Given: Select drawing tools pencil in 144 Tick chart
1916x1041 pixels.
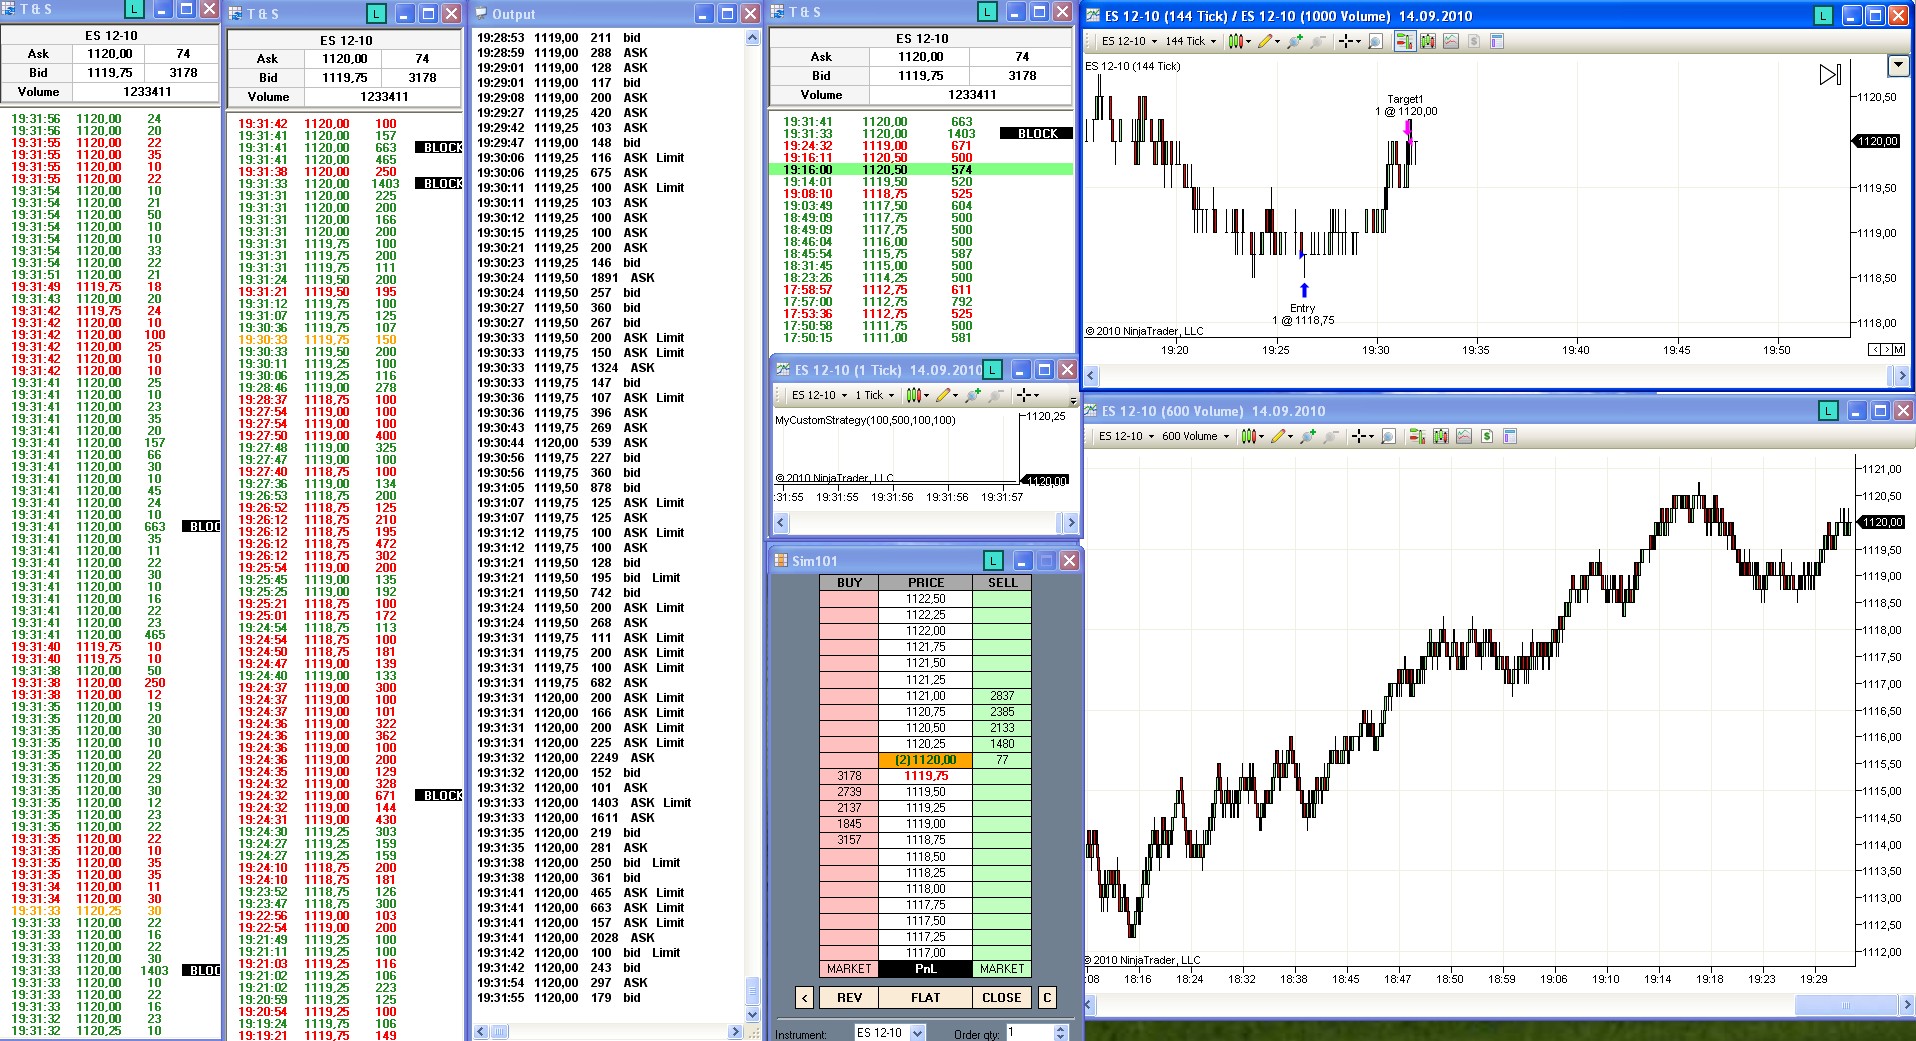Looking at the screenshot, I should point(1266,42).
